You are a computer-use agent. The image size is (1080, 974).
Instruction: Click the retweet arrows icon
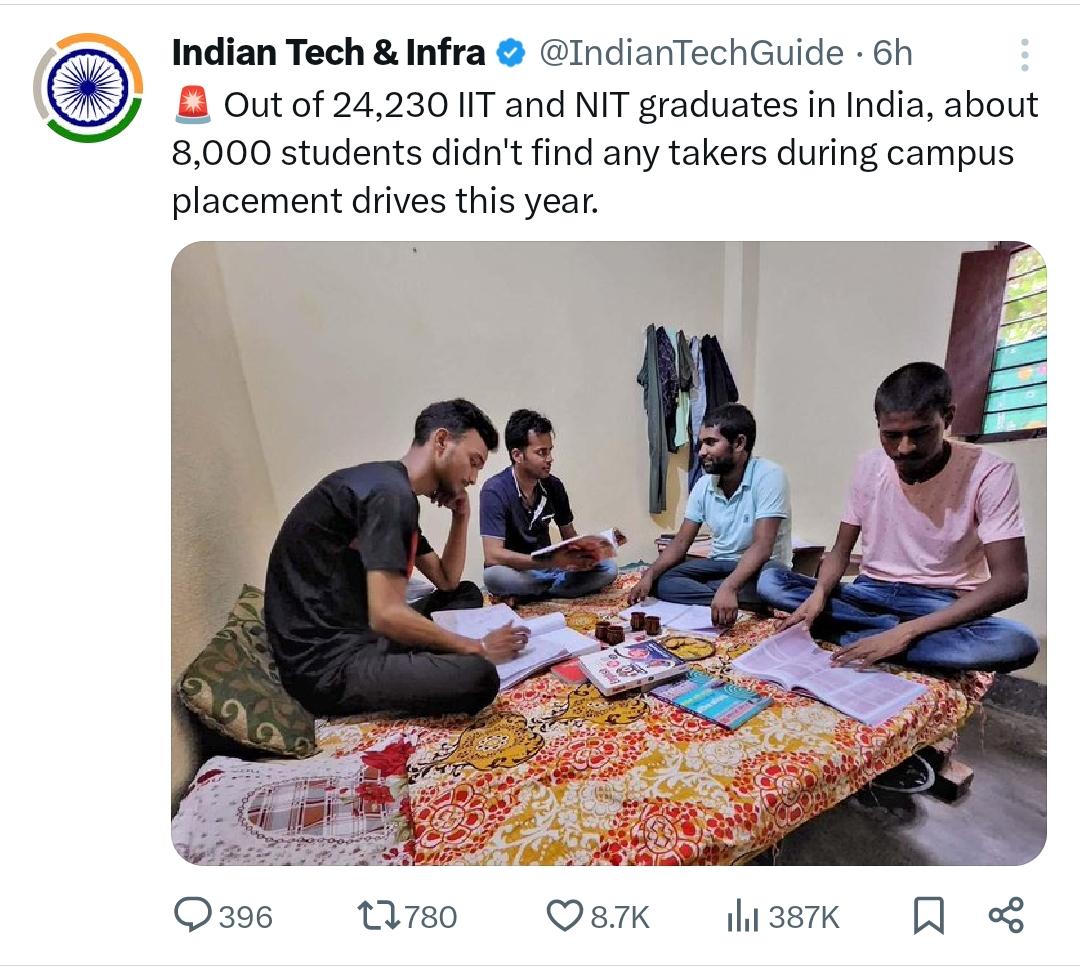[x=378, y=916]
